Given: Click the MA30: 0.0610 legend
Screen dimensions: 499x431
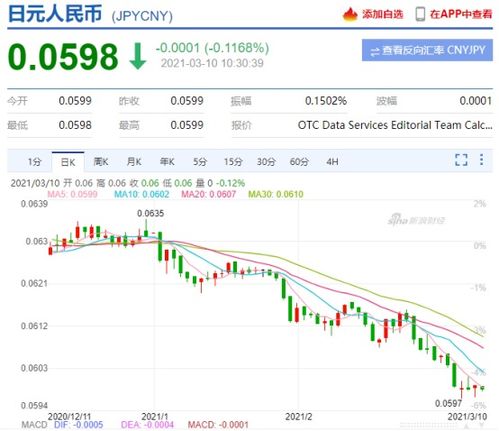Looking at the screenshot, I should click(276, 194).
